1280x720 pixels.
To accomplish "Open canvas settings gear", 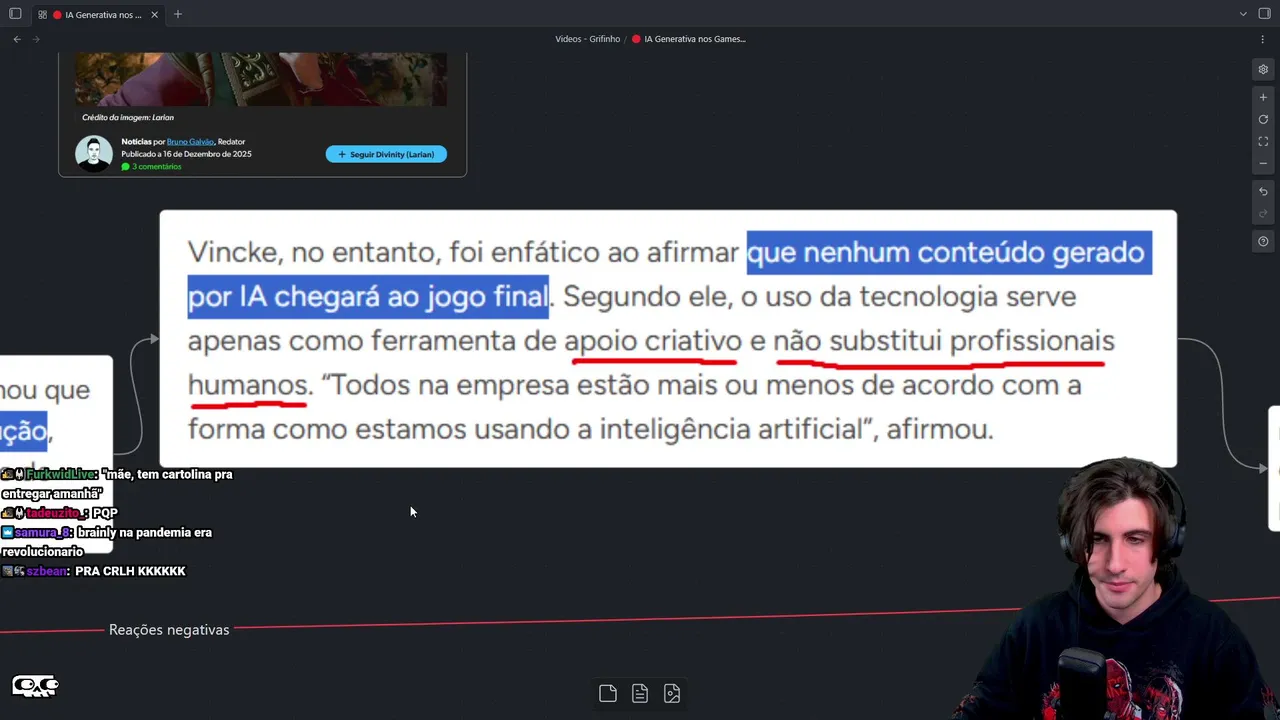I will (x=1263, y=70).
